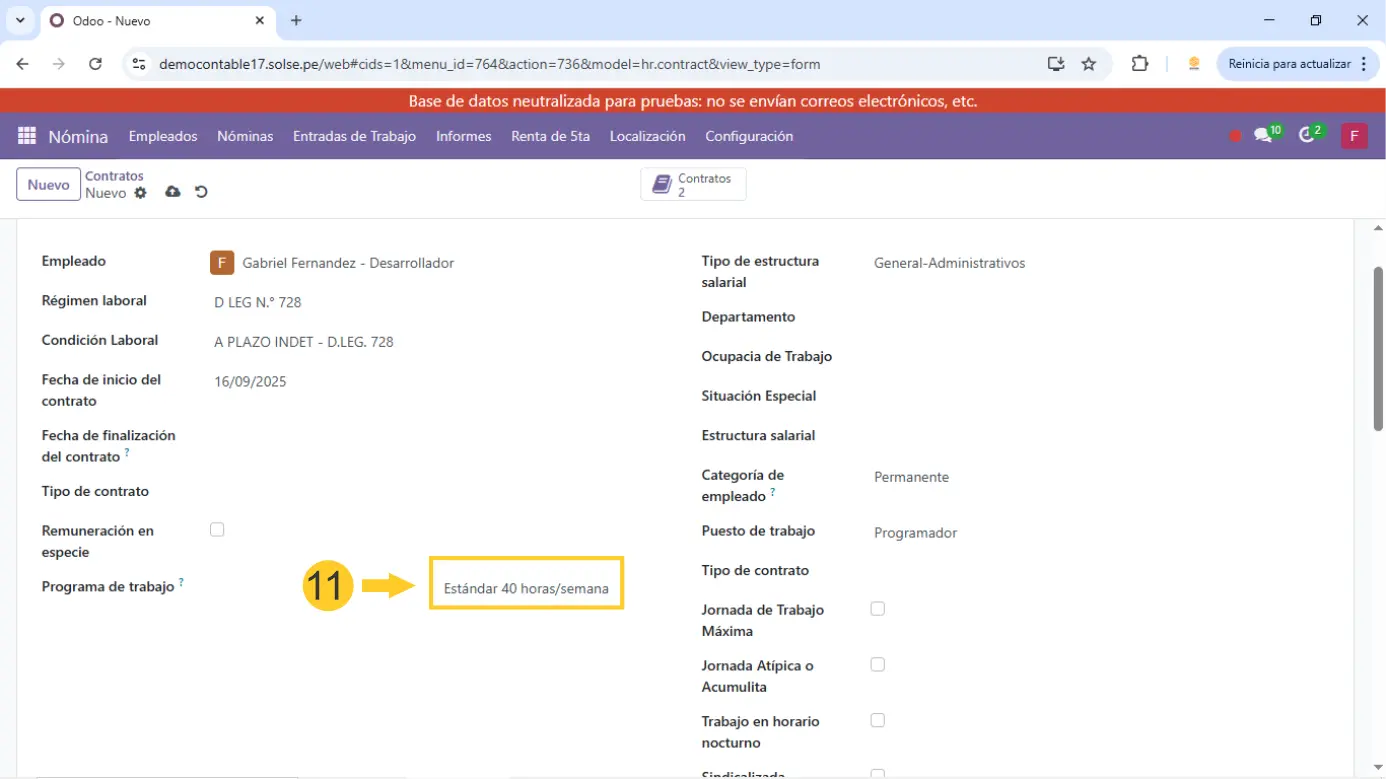
Task: Check the Jornada de Trabajo Máxima box
Action: 878,609
